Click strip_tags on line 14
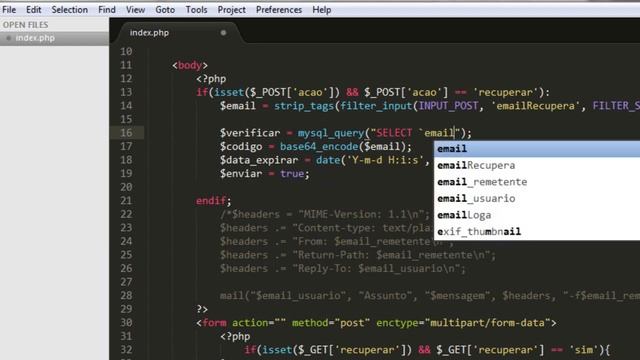The image size is (640, 360). [304, 106]
